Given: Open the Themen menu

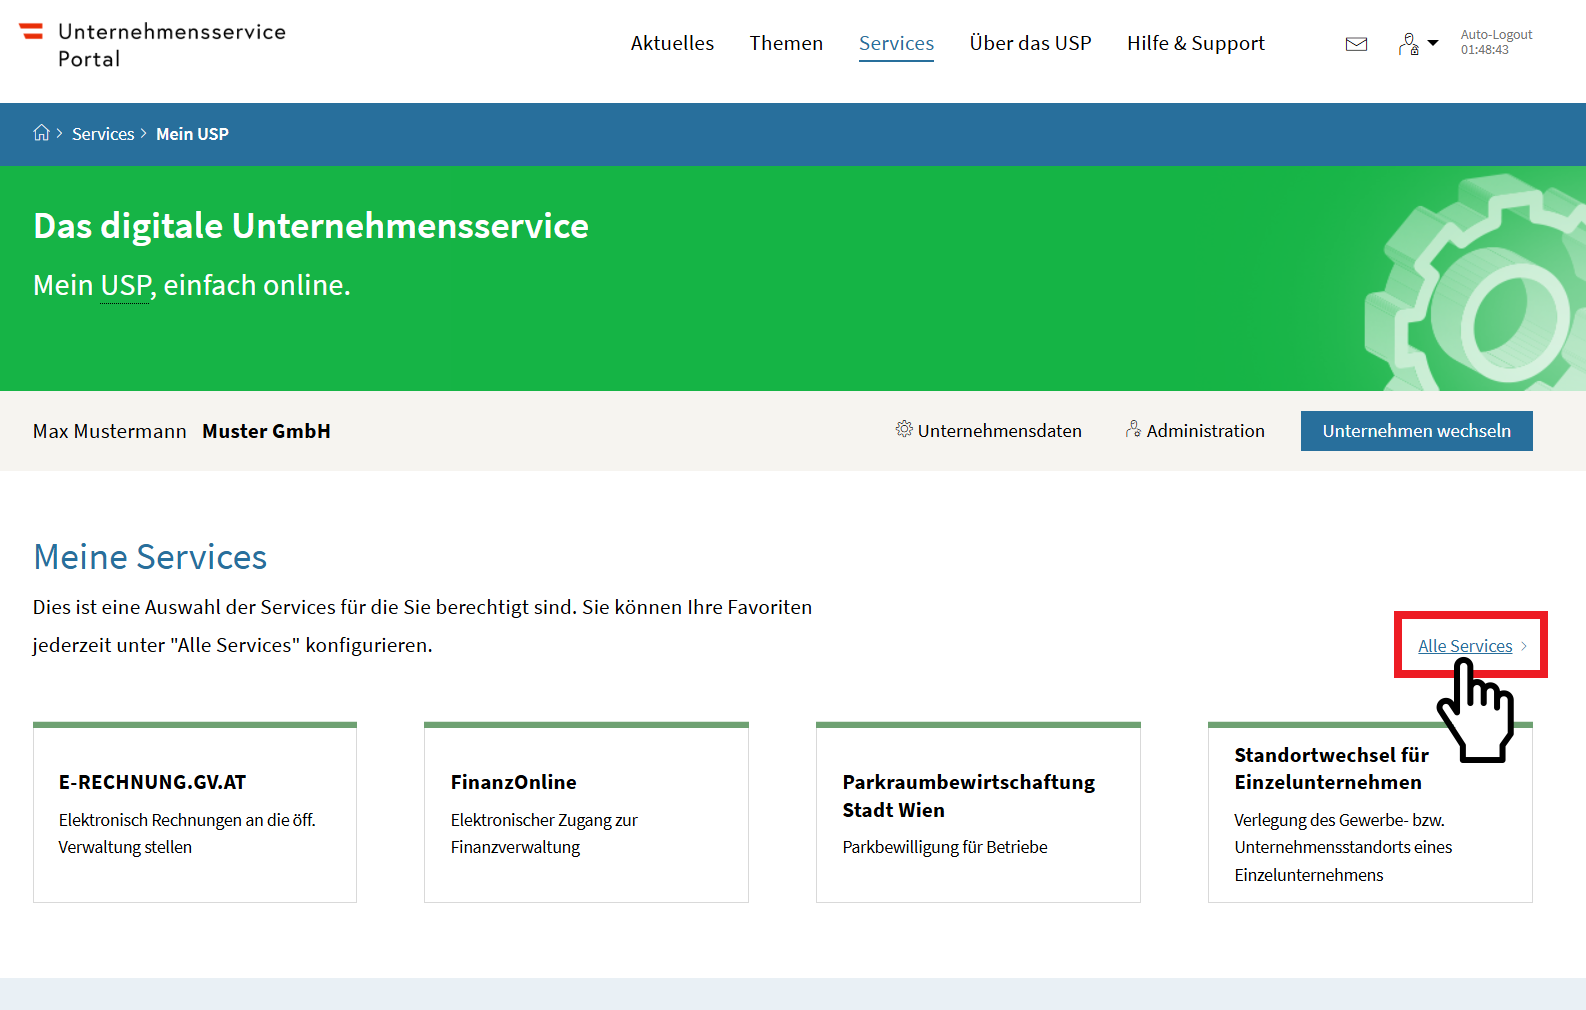Looking at the screenshot, I should click(x=786, y=43).
